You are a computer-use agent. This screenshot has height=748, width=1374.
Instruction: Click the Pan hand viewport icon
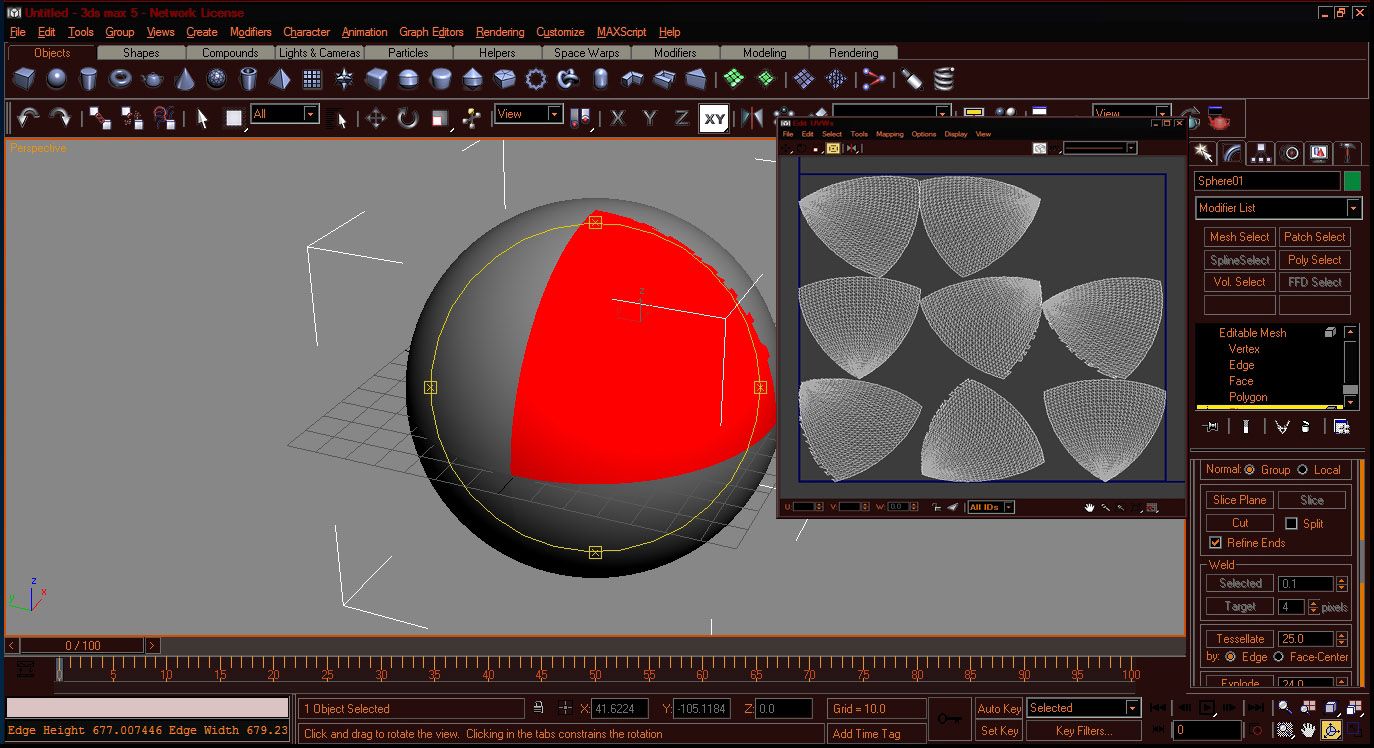1309,730
